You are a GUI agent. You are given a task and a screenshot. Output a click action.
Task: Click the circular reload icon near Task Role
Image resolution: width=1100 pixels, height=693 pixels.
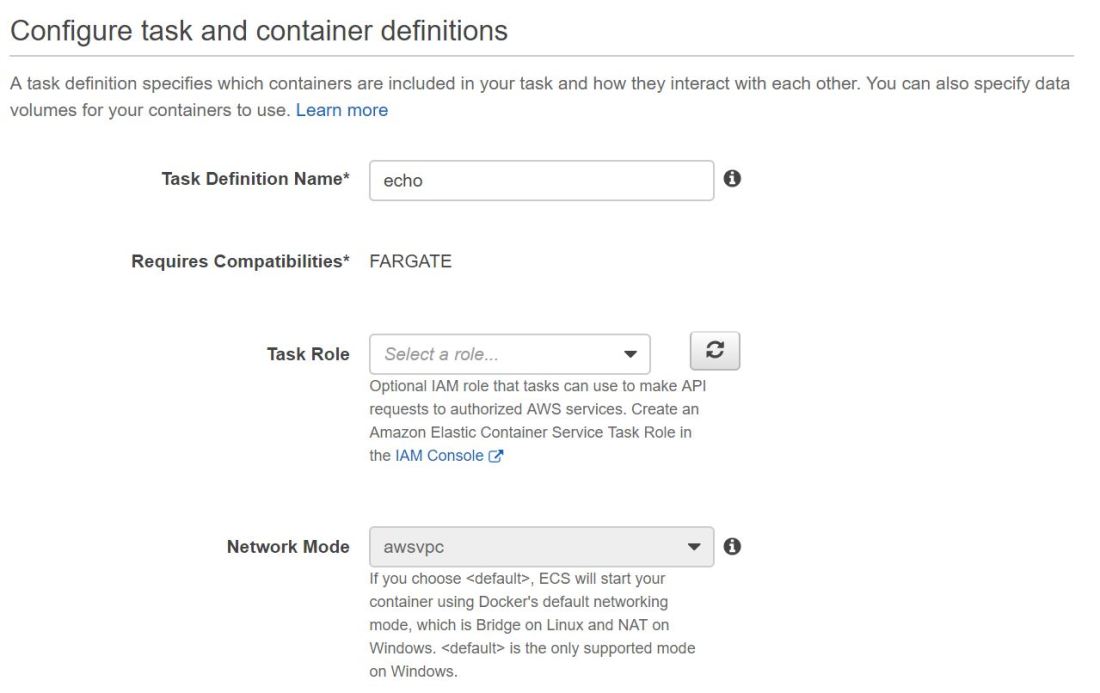[715, 350]
